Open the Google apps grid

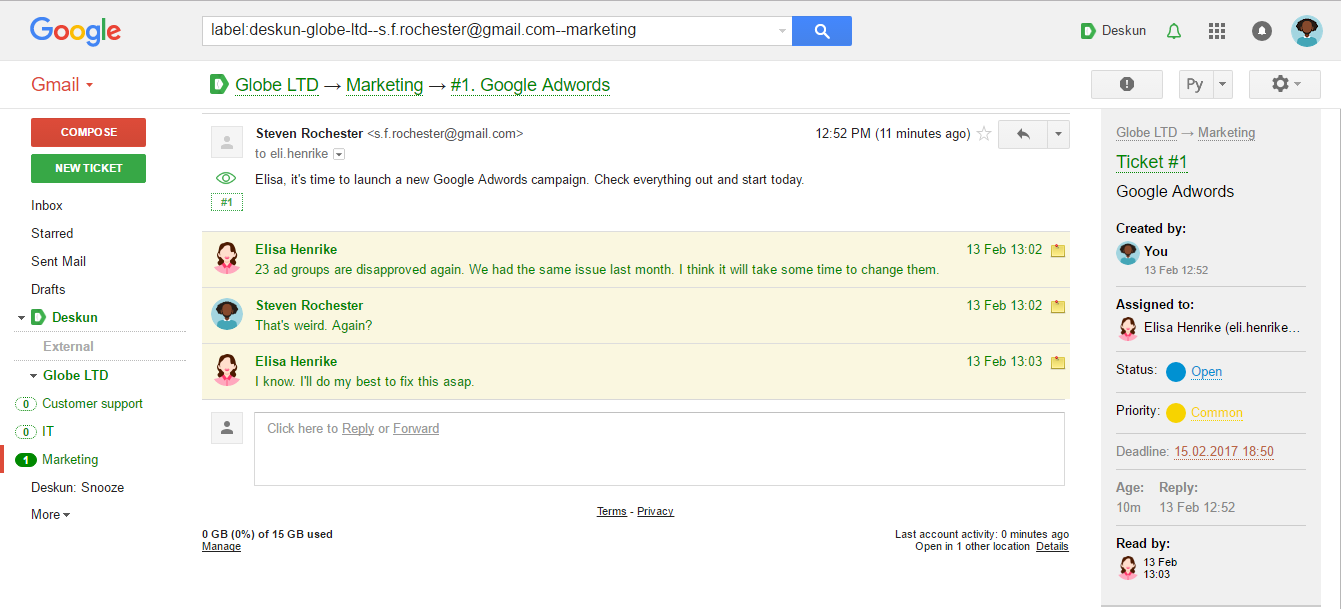pos(1217,31)
